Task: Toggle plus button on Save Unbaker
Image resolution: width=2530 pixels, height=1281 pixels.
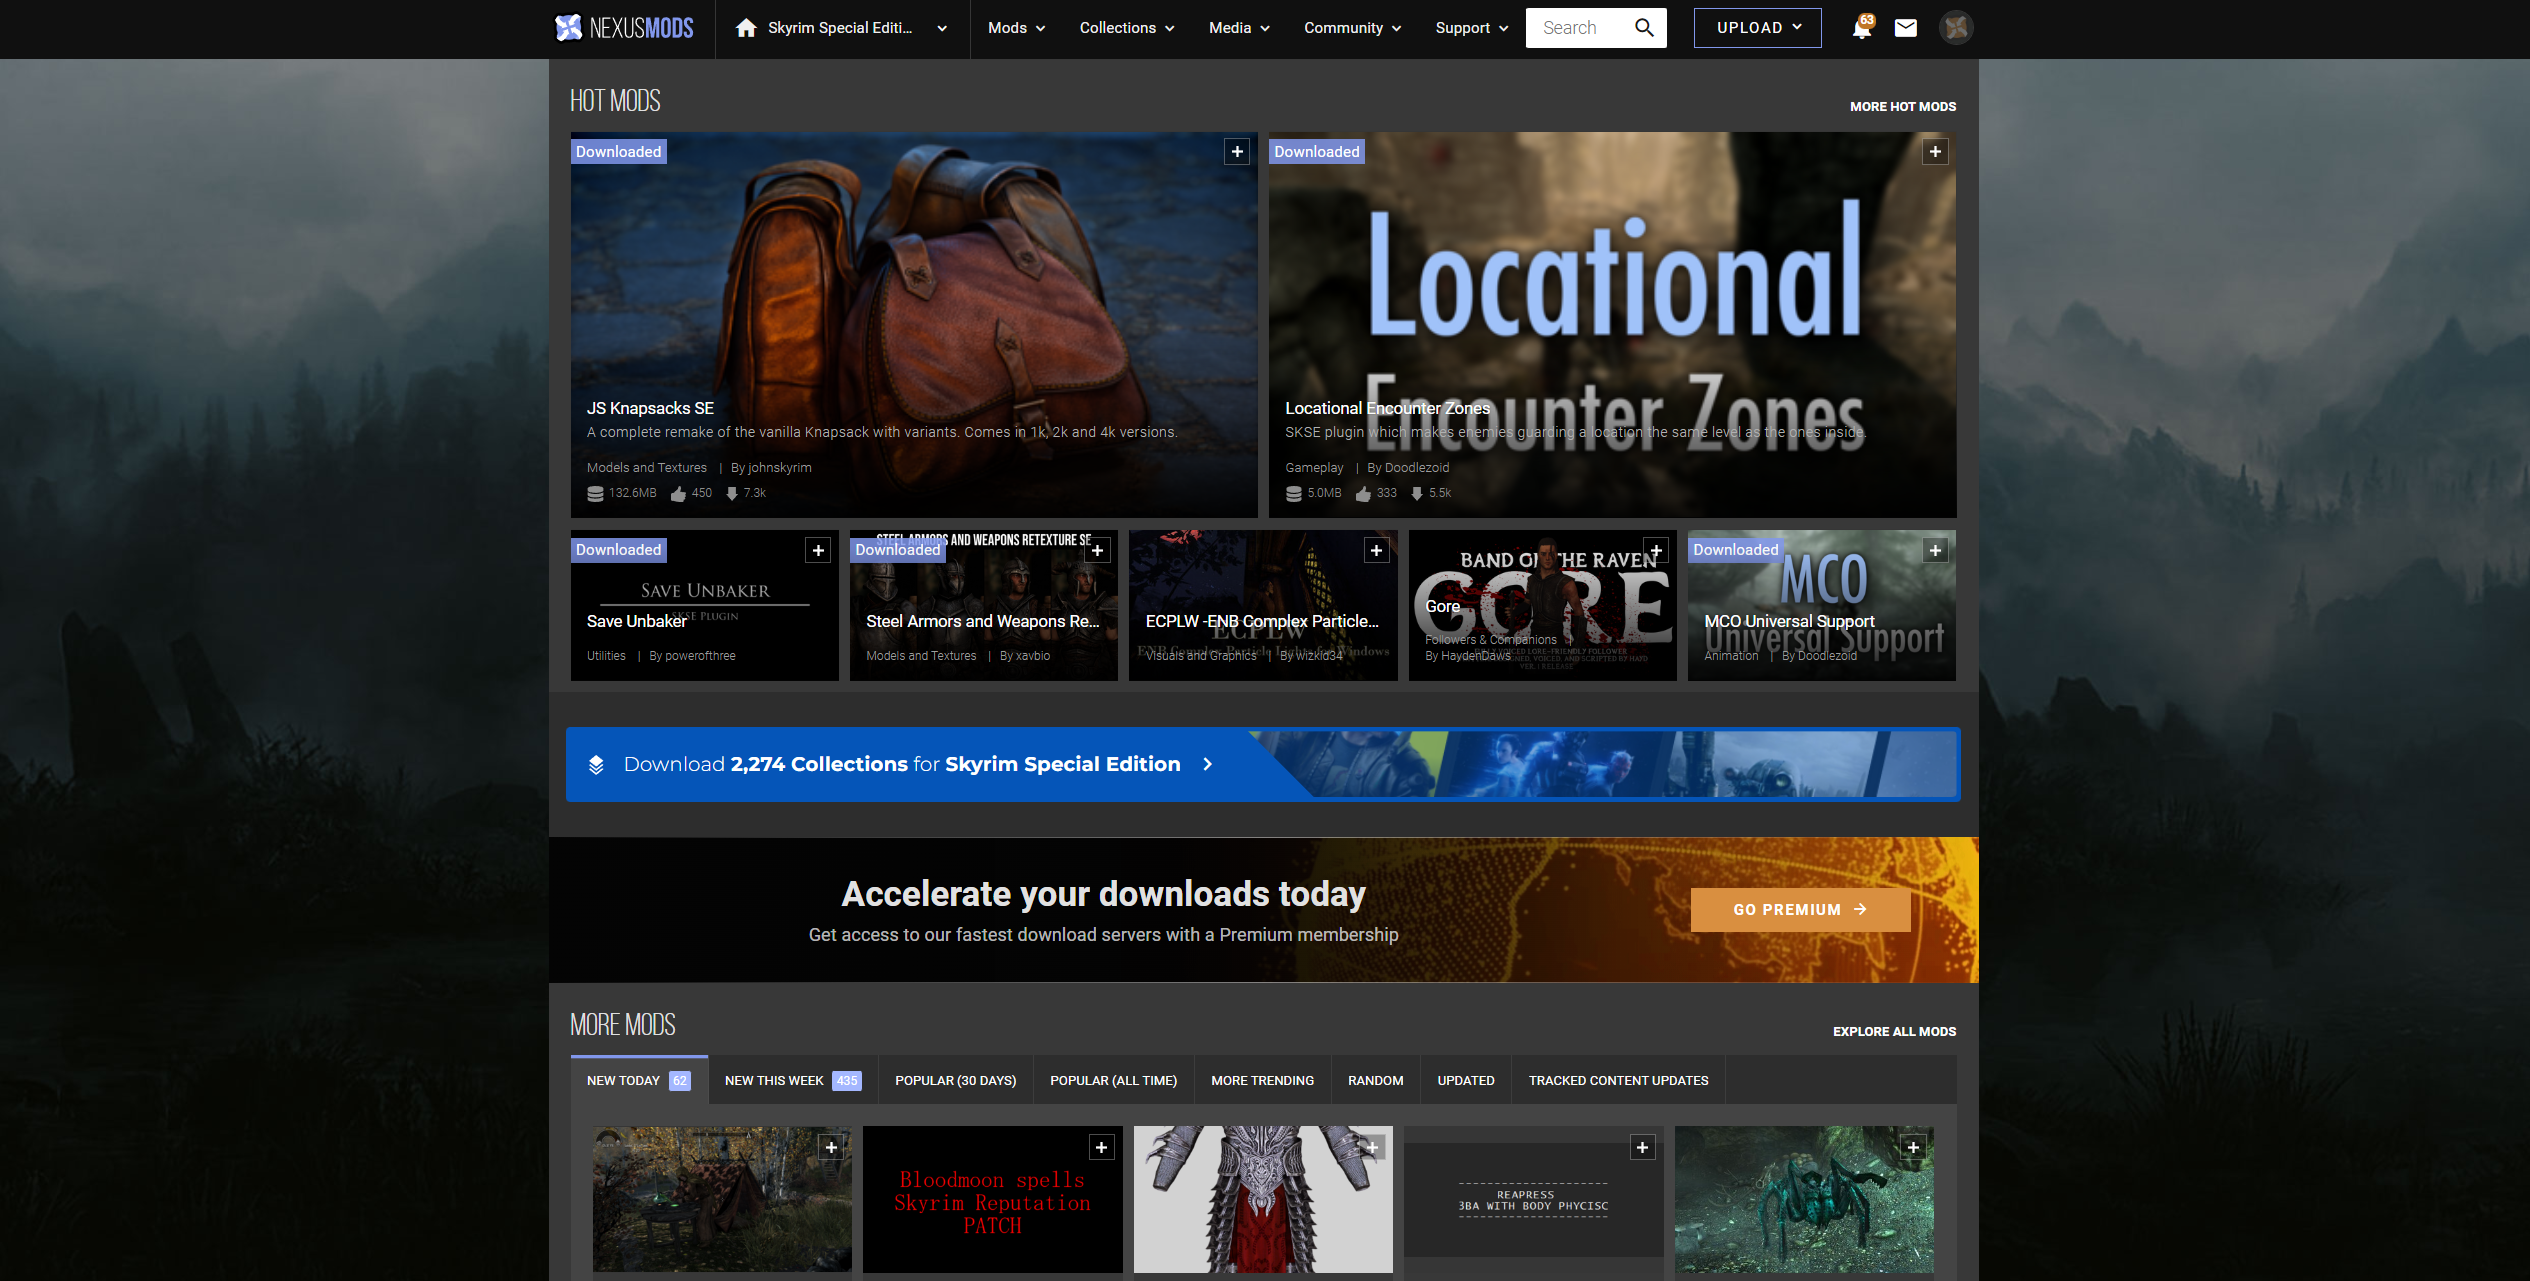Action: (818, 551)
